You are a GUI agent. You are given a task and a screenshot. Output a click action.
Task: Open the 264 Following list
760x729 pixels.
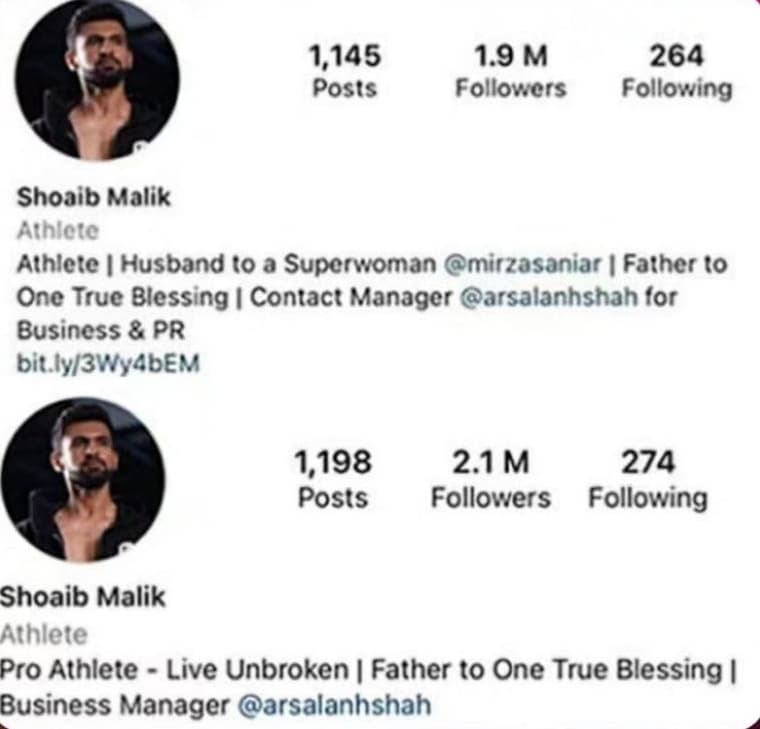[x=676, y=70]
